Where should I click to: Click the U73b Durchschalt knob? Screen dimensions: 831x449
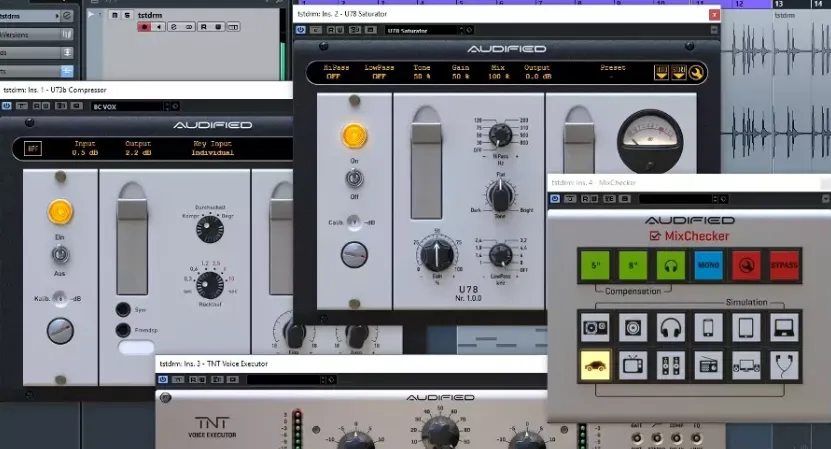pyautogui.click(x=210, y=229)
